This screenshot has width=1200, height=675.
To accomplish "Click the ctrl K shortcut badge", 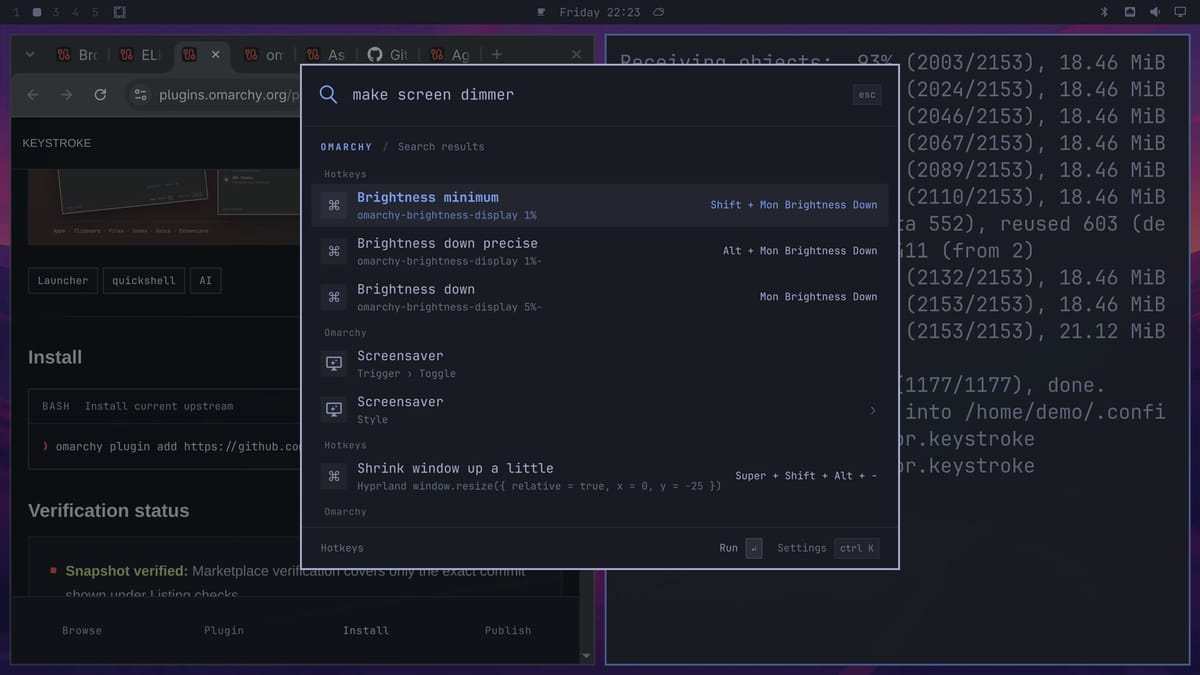I will 857,548.
